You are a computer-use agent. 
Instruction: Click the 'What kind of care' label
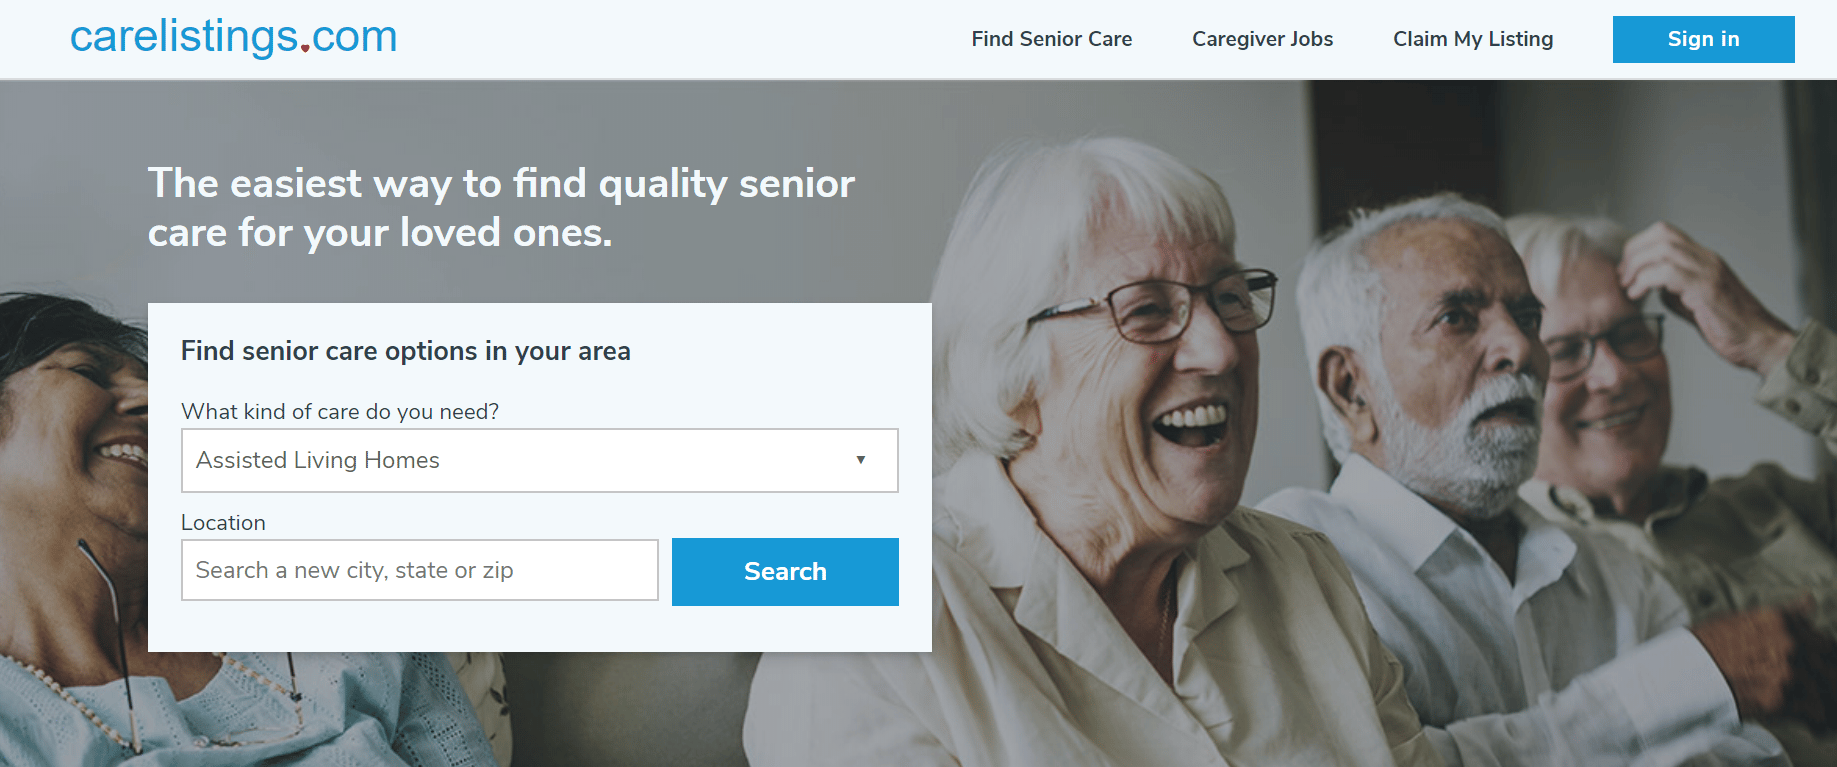pos(339,412)
